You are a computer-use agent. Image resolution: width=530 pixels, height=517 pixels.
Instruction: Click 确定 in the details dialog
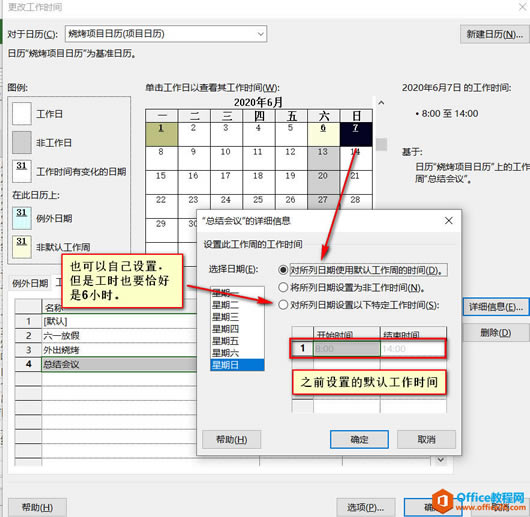tap(359, 439)
